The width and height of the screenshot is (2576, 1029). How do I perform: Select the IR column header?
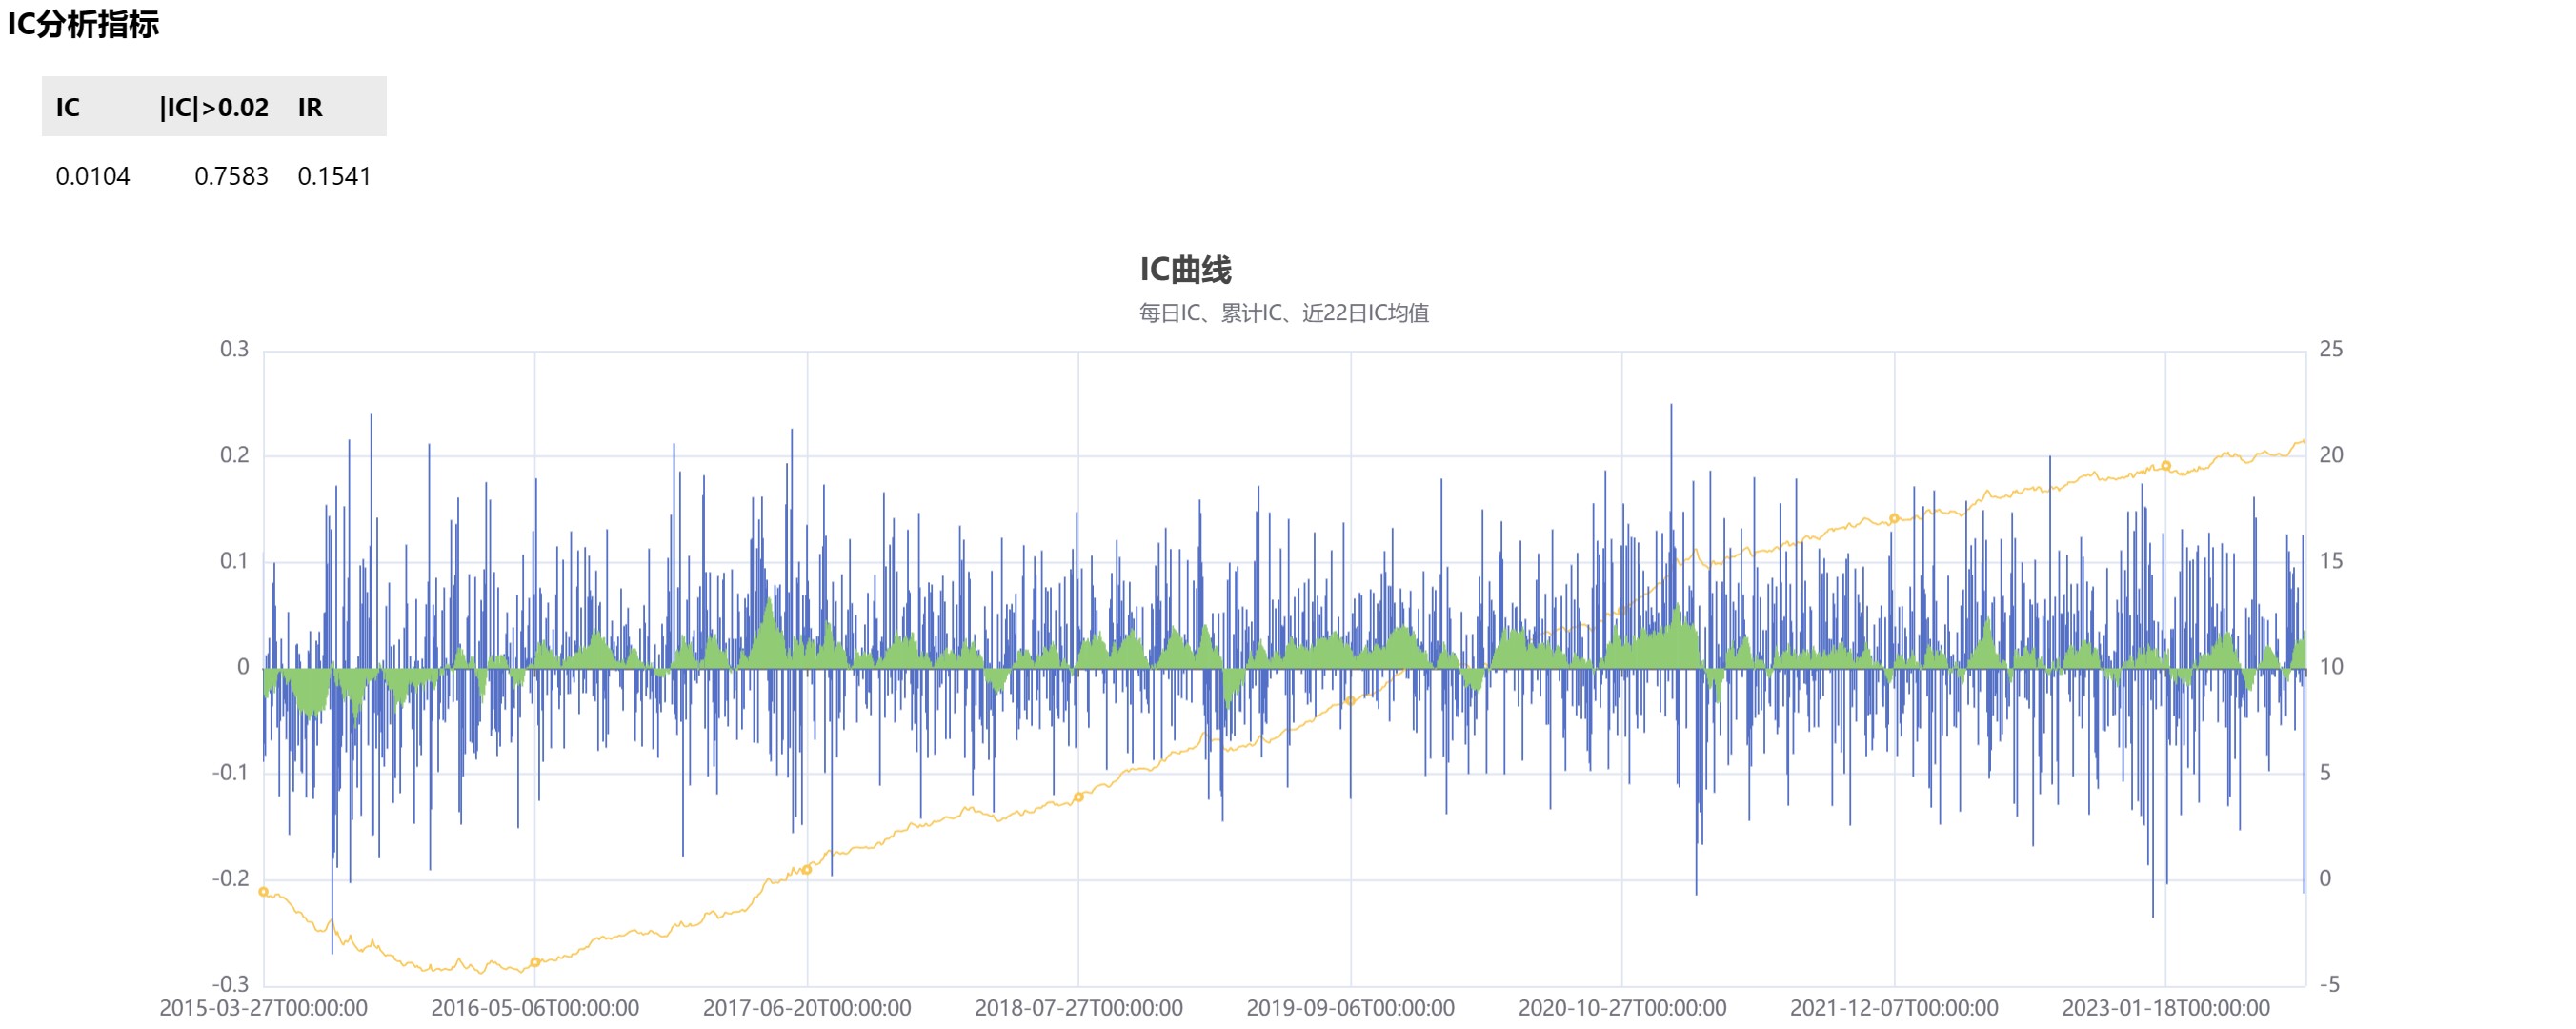click(x=310, y=107)
